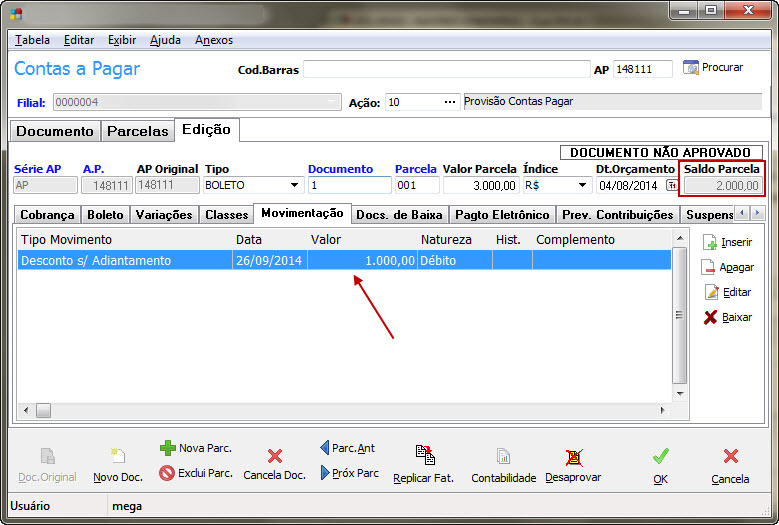Viewport: 779px width, 525px height.
Task: Click the Exclui Parc. icon
Action: (167, 473)
